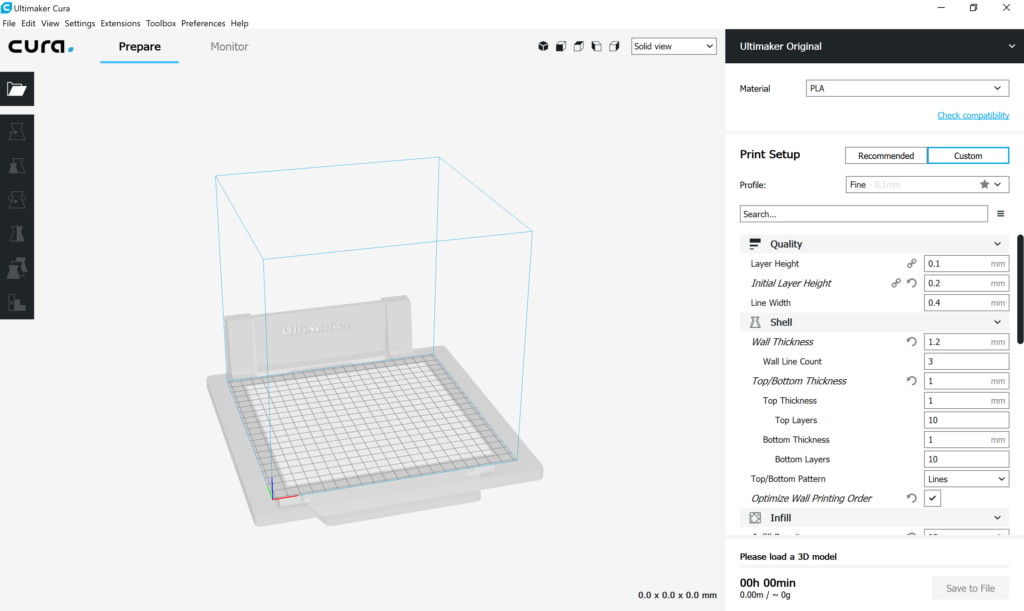Switch Print Setup to Recommended mode
Screen dimensions: 1024x611
coord(885,155)
